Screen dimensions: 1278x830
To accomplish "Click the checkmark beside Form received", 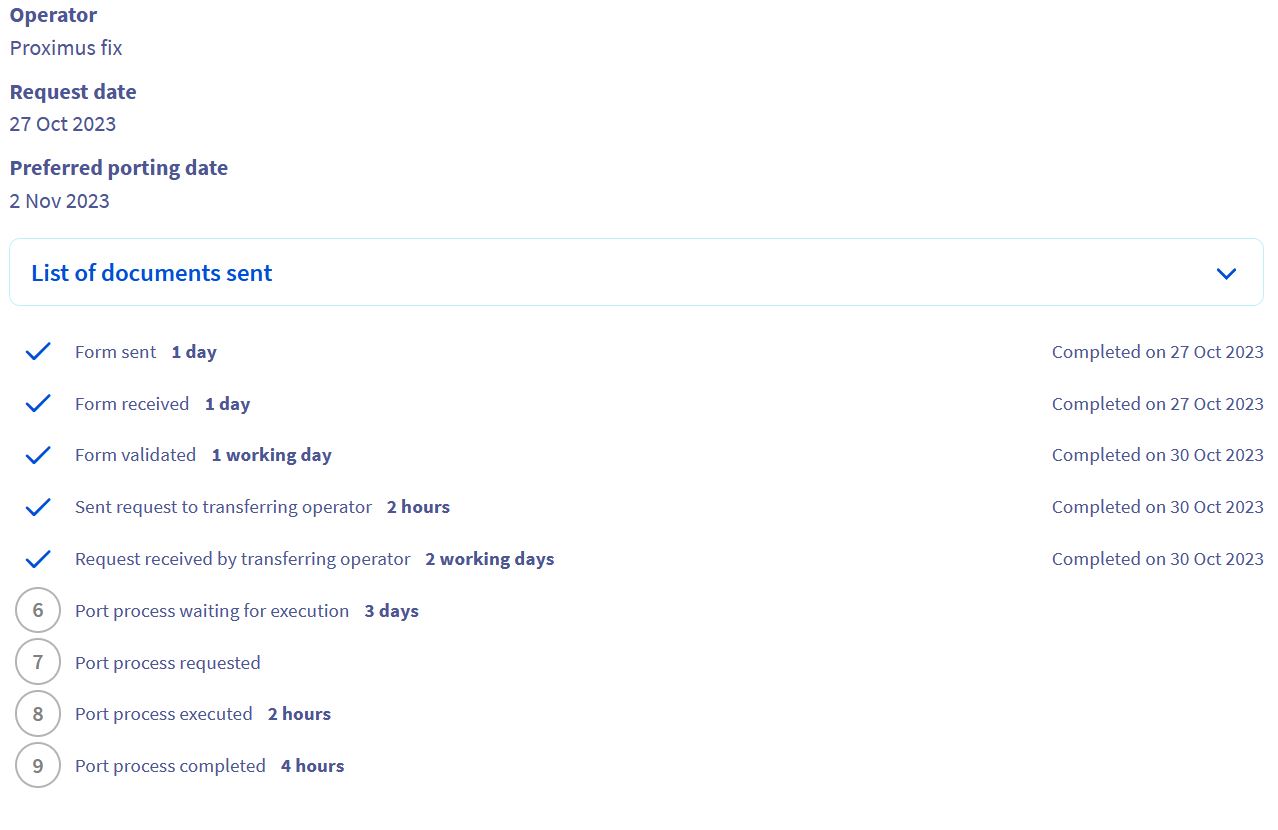I will pos(38,404).
